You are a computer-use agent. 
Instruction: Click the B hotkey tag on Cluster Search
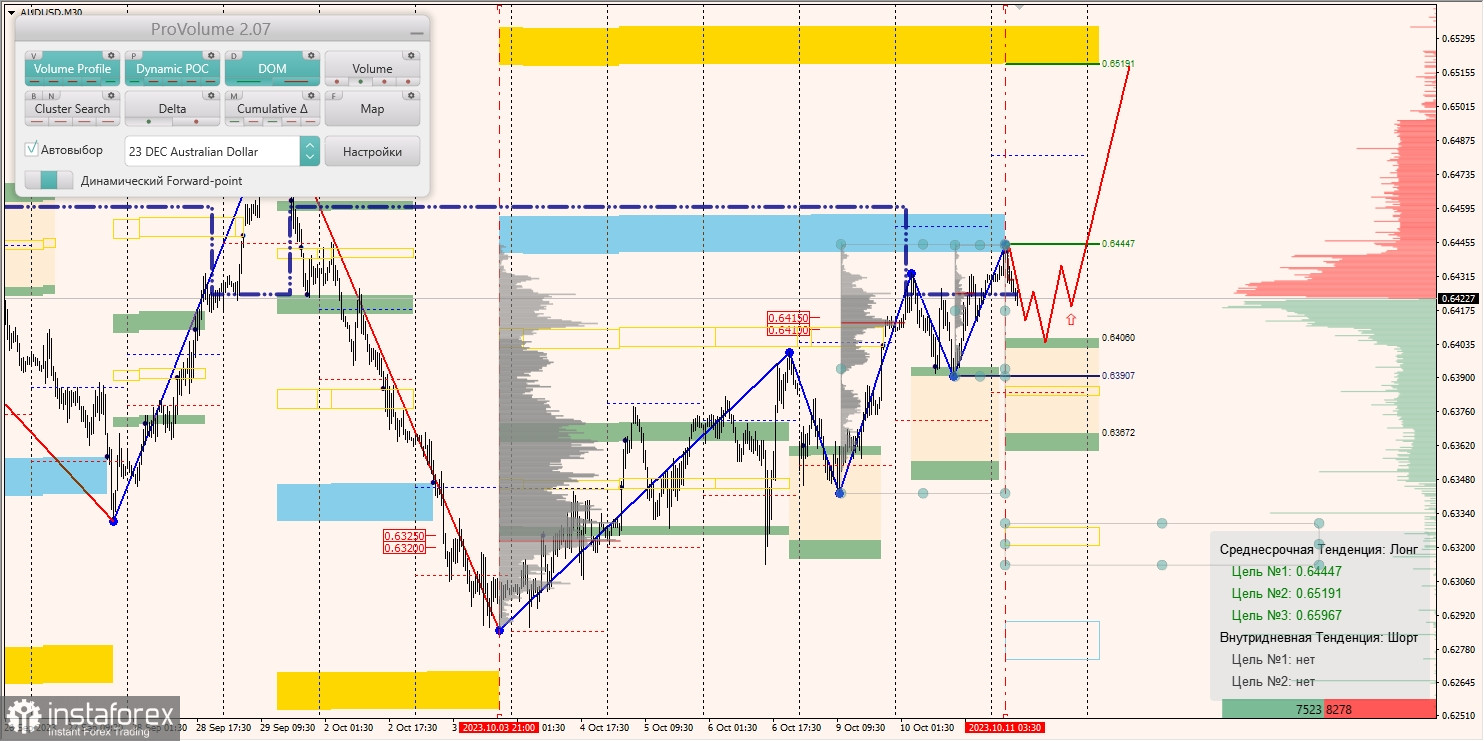pos(34,96)
